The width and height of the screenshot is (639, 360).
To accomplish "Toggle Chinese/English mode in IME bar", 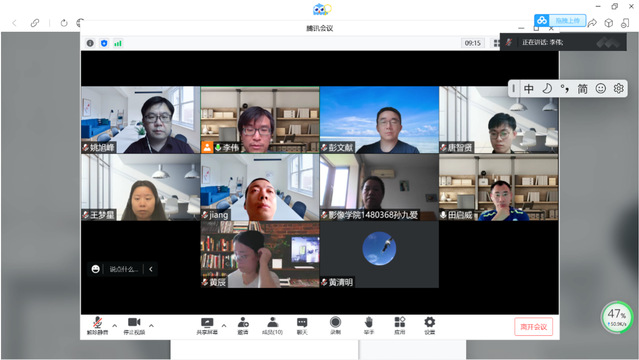I will click(529, 88).
